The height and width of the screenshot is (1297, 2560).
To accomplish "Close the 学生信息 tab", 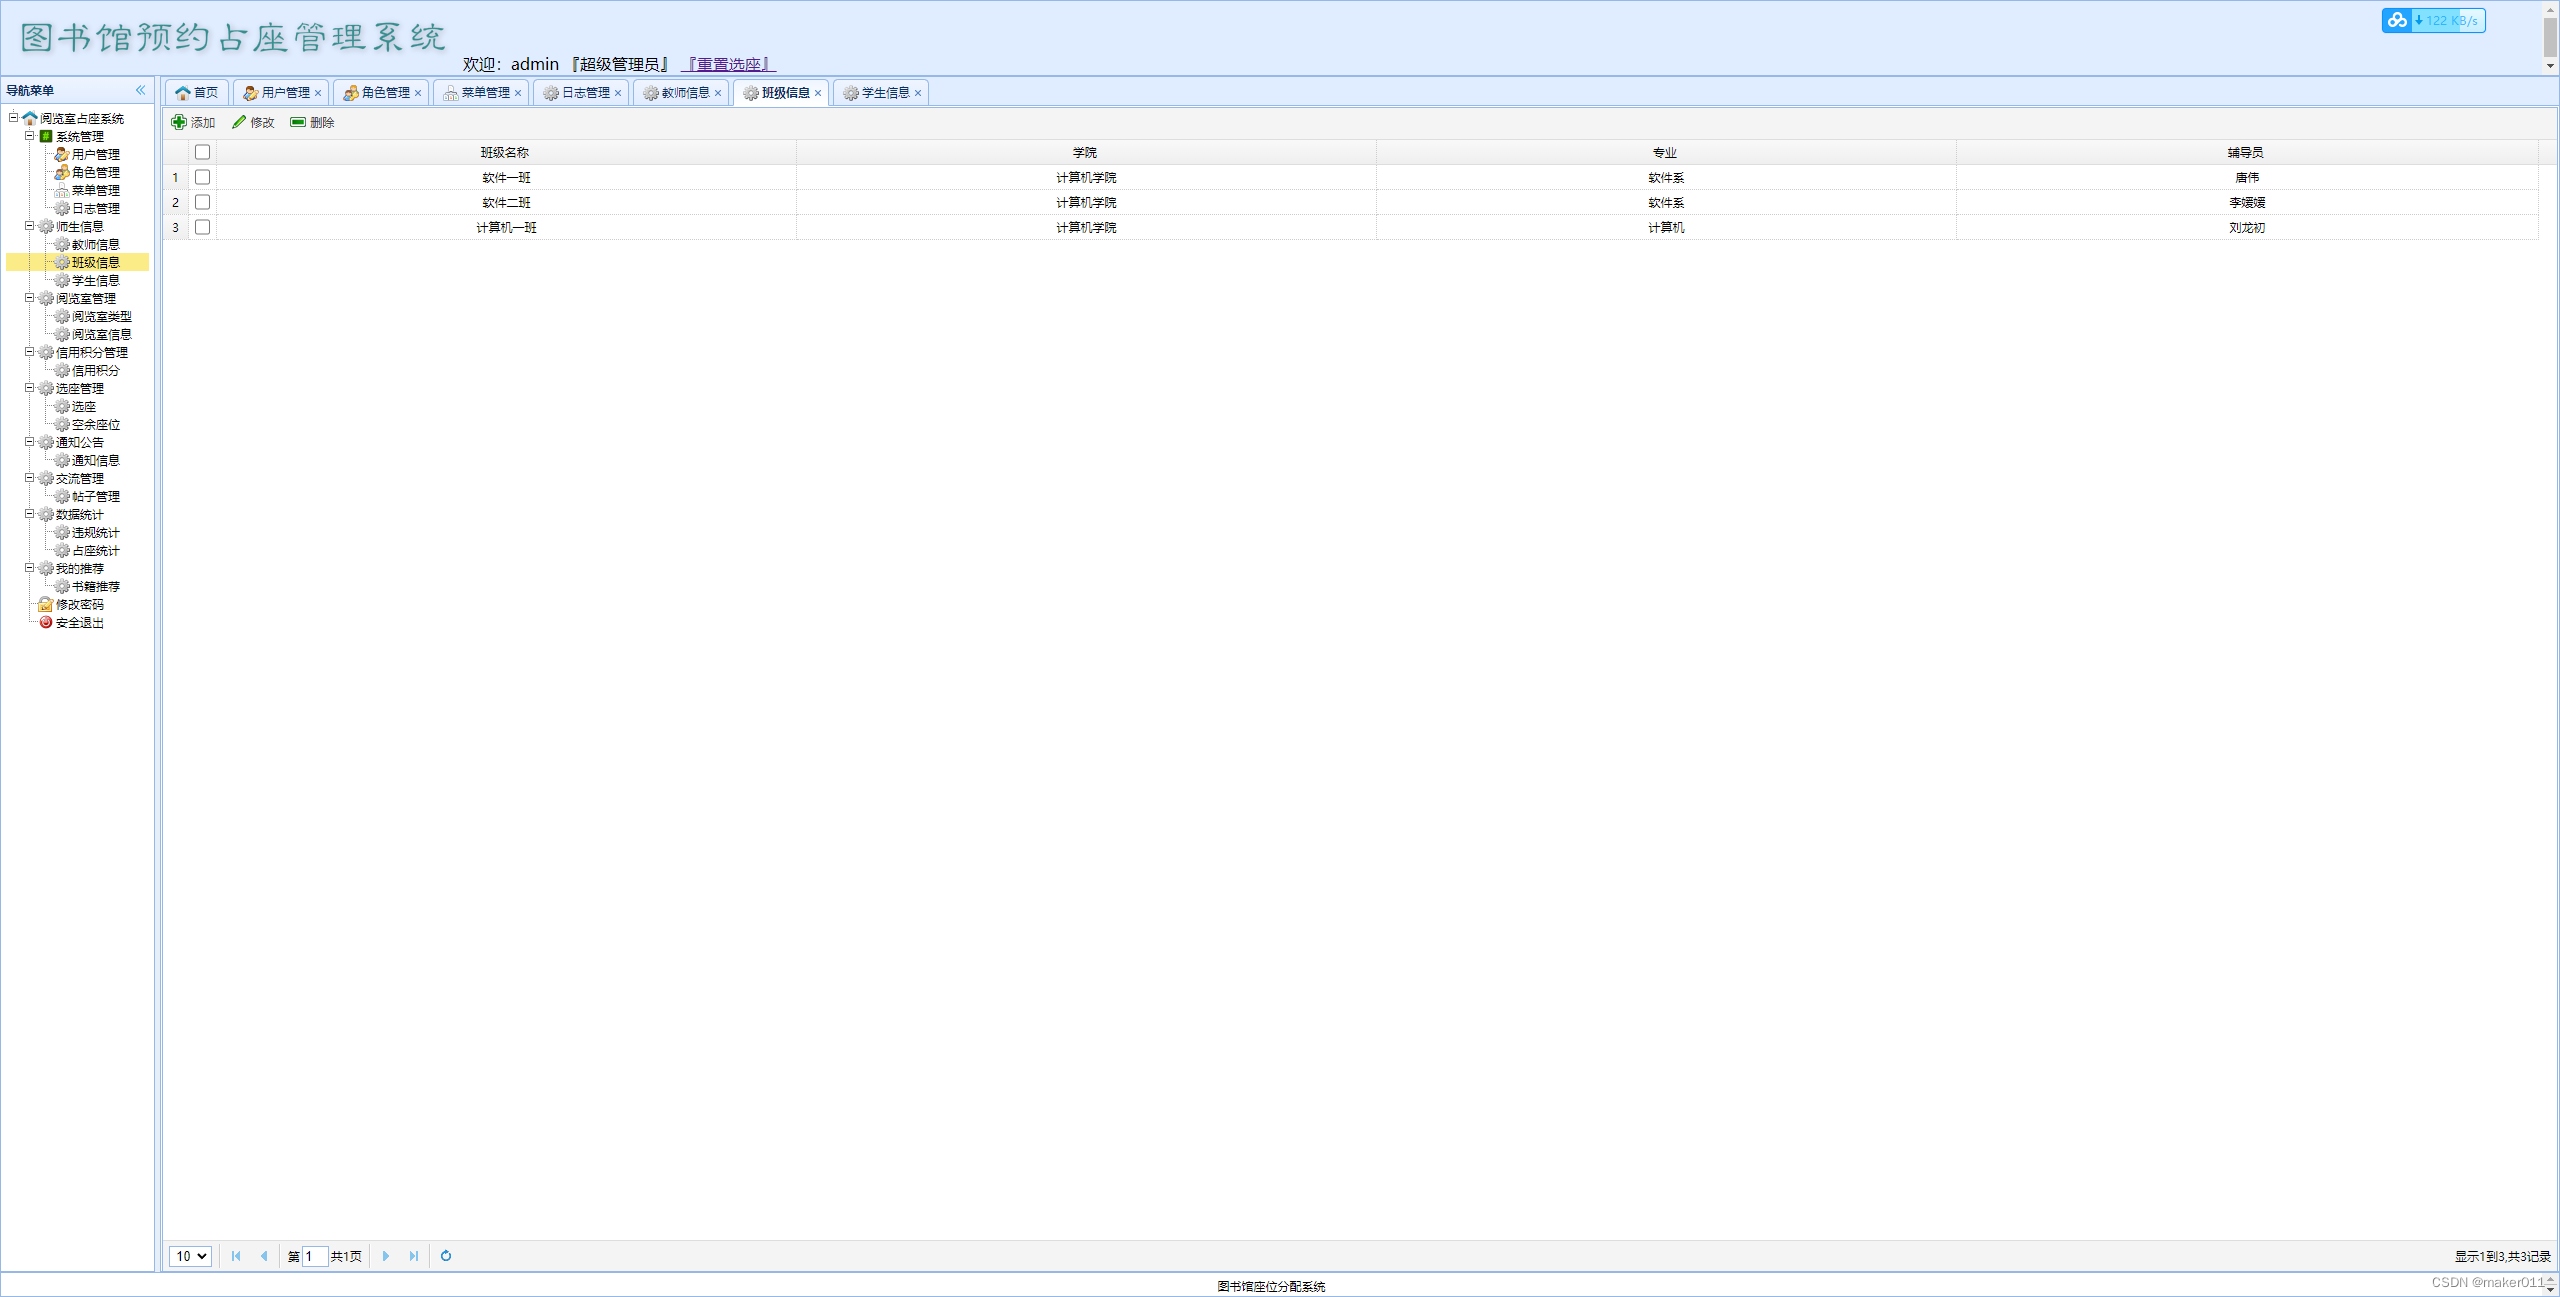I will [918, 93].
